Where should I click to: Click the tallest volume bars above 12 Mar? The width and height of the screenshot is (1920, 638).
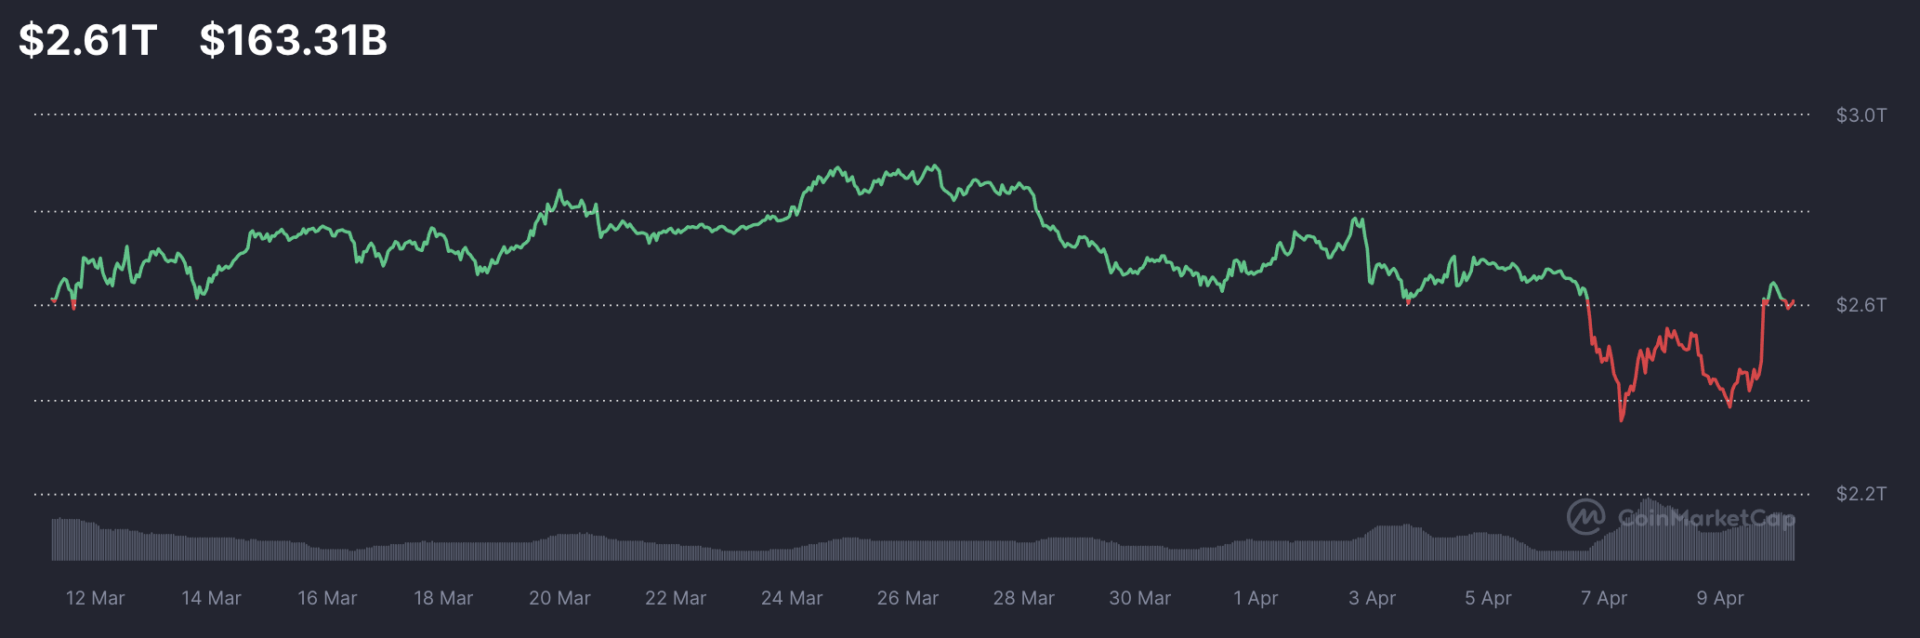click(68, 538)
